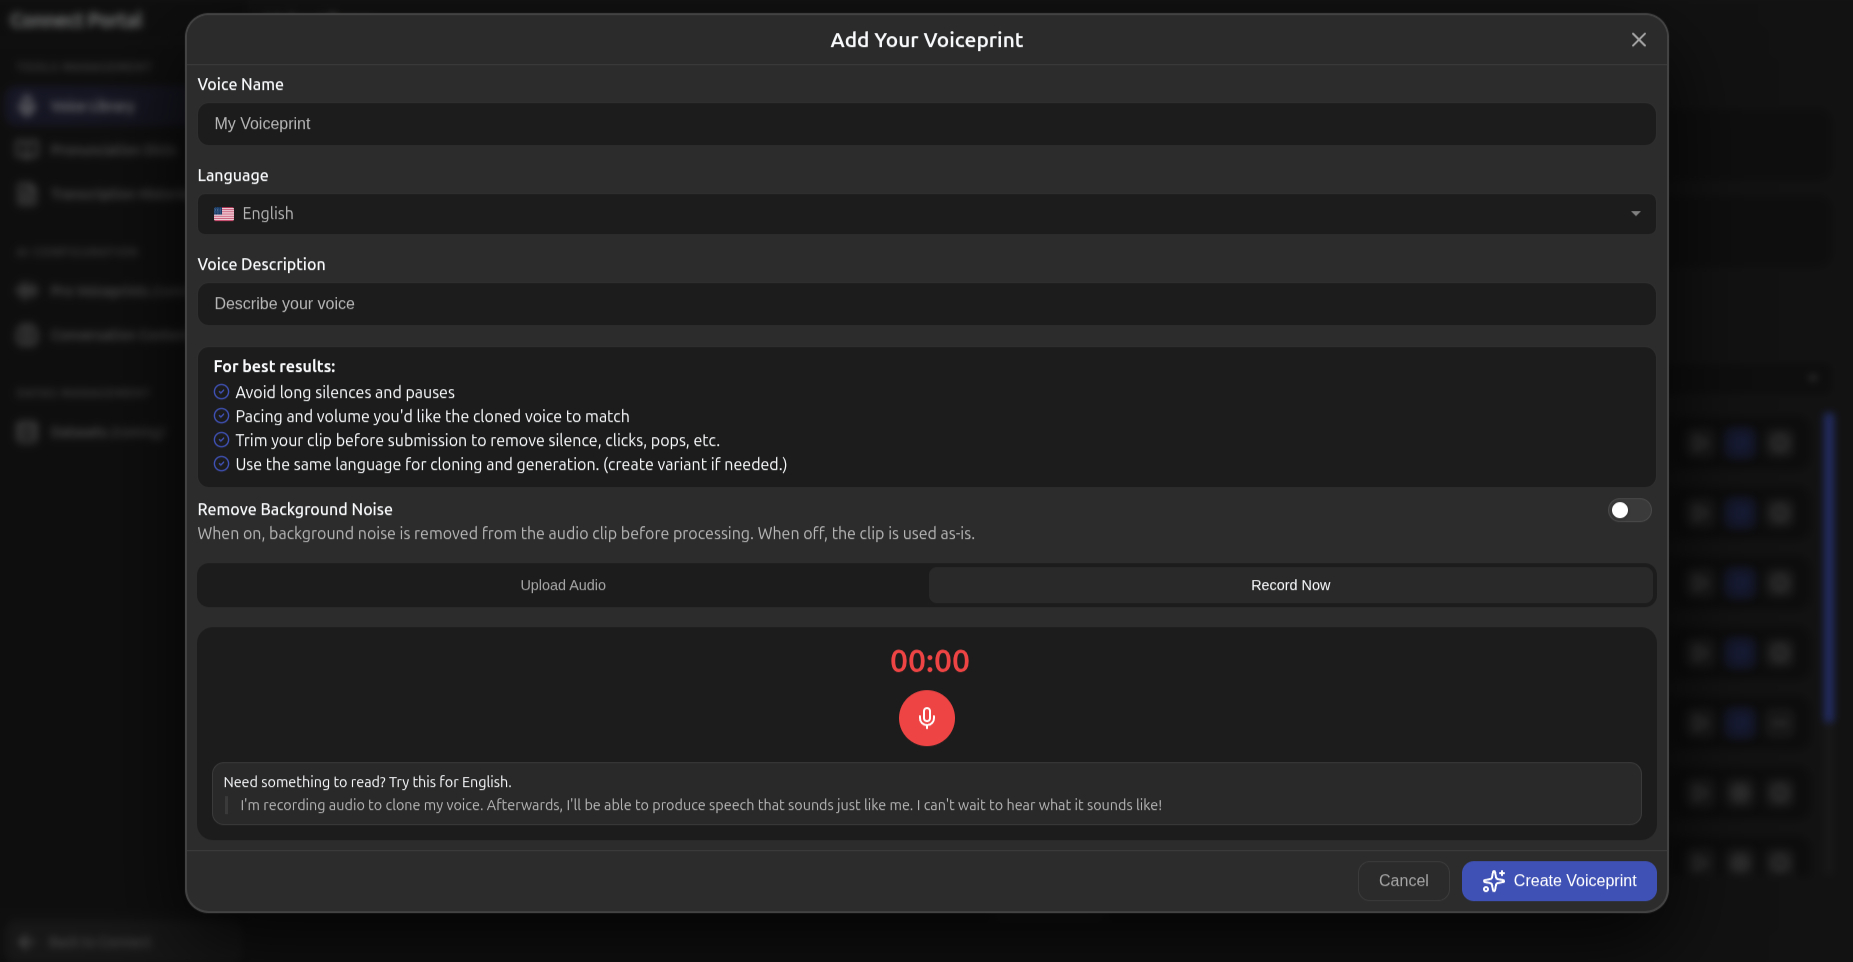Click the Create Voiceprint button
Viewport: 1853px width, 962px height.
point(1559,881)
